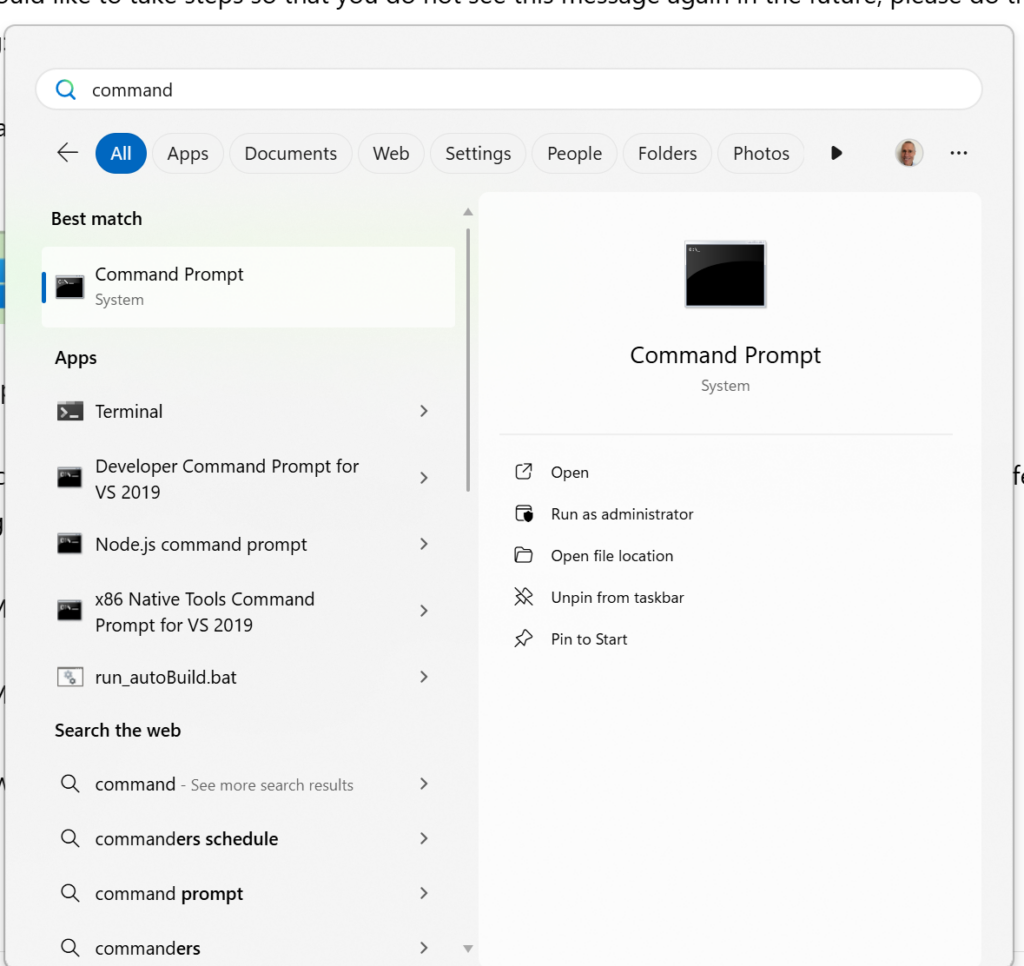This screenshot has width=1024, height=966.
Task: Click the Run as administrator shield icon
Action: click(x=524, y=513)
